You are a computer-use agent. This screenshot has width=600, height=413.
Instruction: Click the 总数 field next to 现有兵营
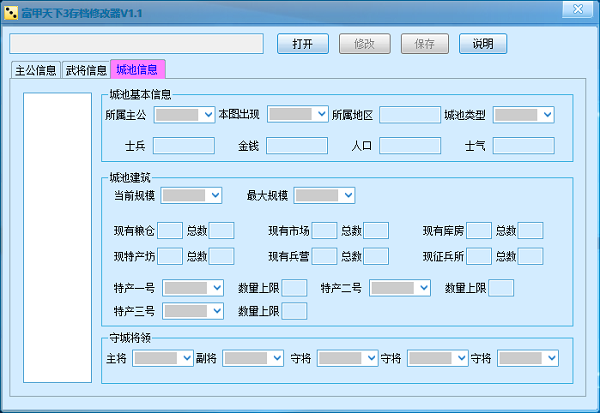[x=376, y=256]
